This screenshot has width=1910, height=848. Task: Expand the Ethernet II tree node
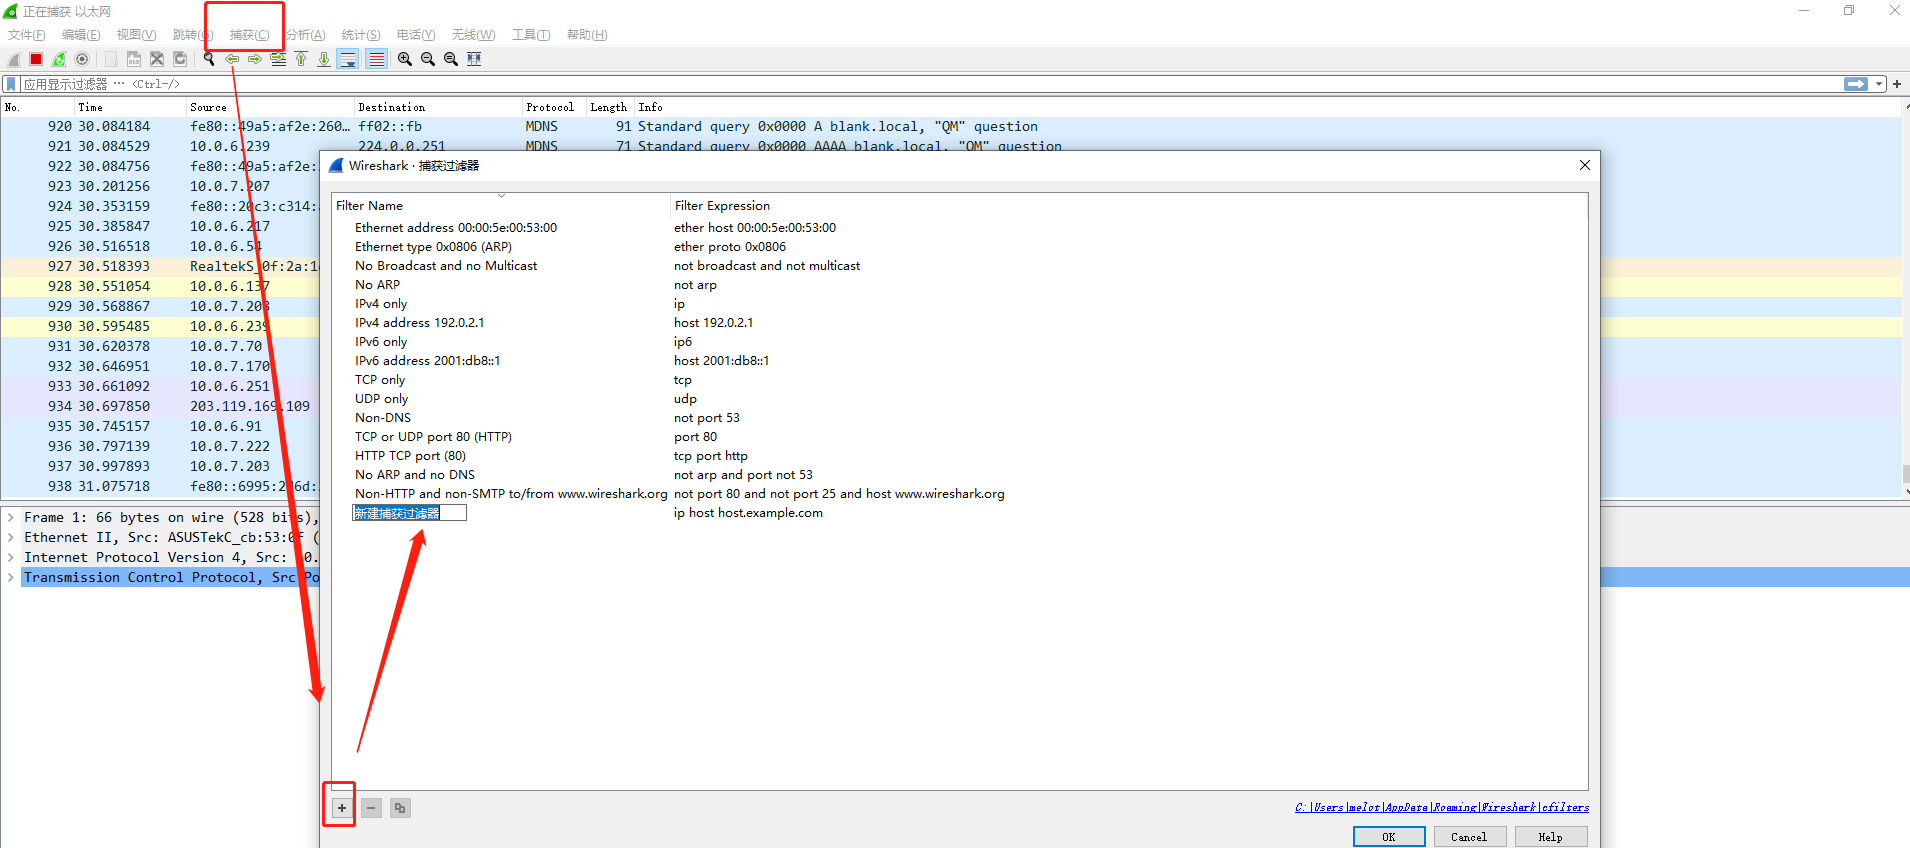point(10,537)
